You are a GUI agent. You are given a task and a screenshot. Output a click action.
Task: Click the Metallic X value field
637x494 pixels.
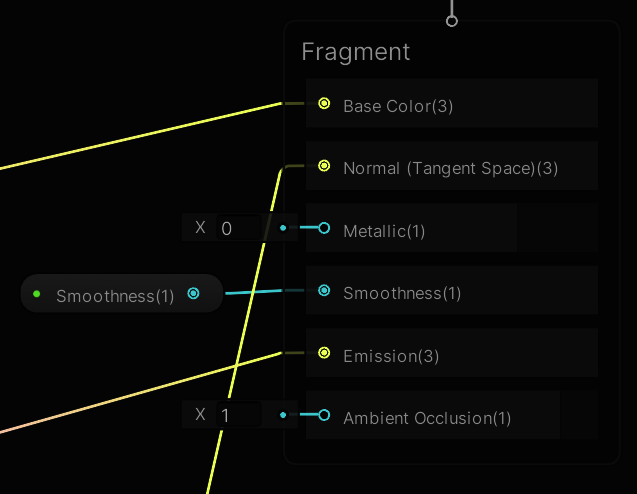click(x=241, y=228)
